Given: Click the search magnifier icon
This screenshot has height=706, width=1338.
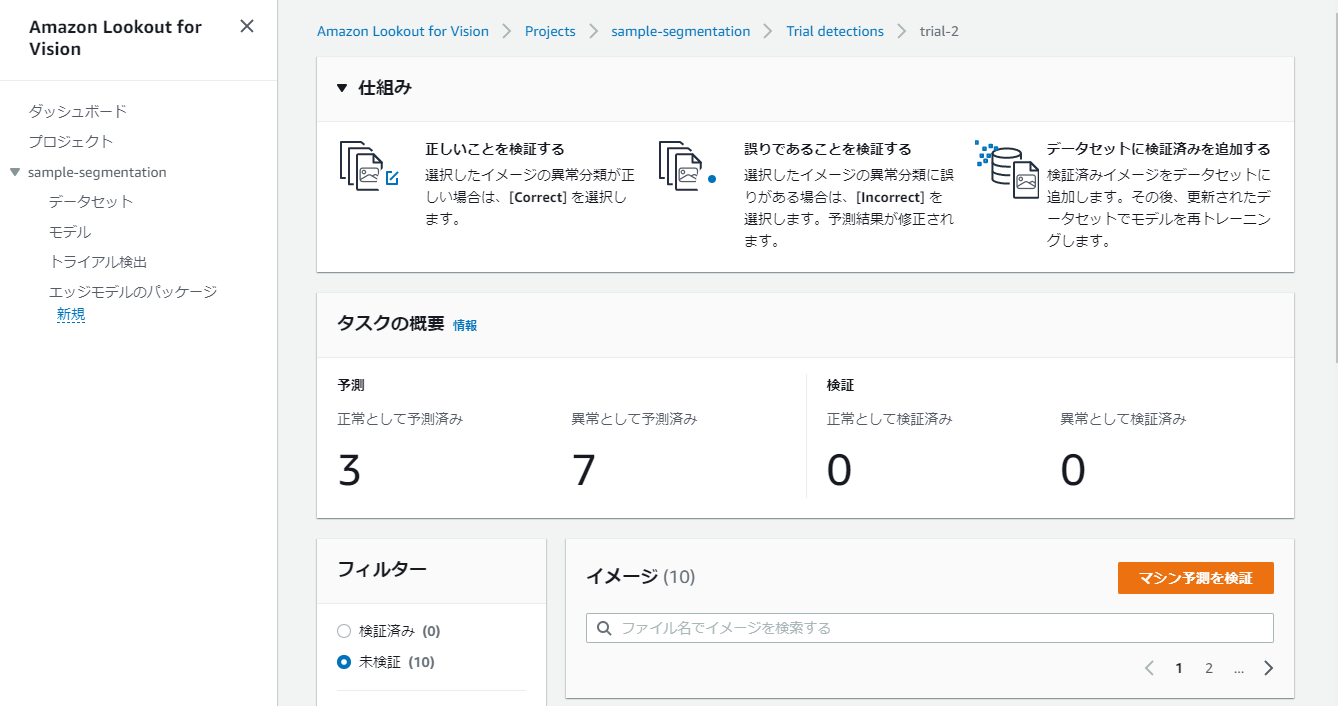Looking at the screenshot, I should pos(604,628).
